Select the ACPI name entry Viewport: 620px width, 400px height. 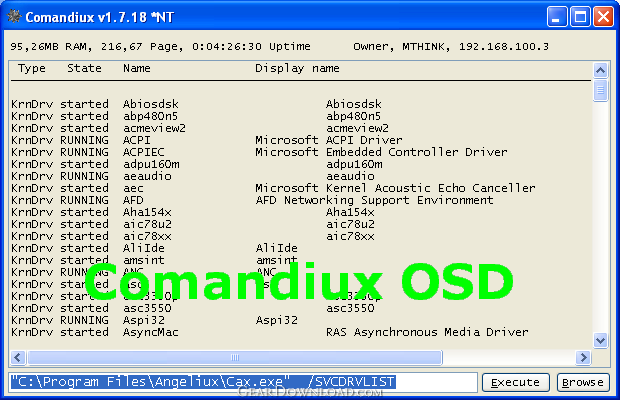point(137,140)
